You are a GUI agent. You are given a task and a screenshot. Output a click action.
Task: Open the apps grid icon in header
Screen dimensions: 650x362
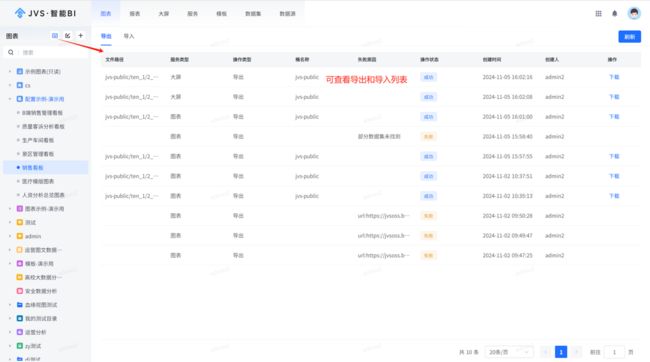click(598, 14)
